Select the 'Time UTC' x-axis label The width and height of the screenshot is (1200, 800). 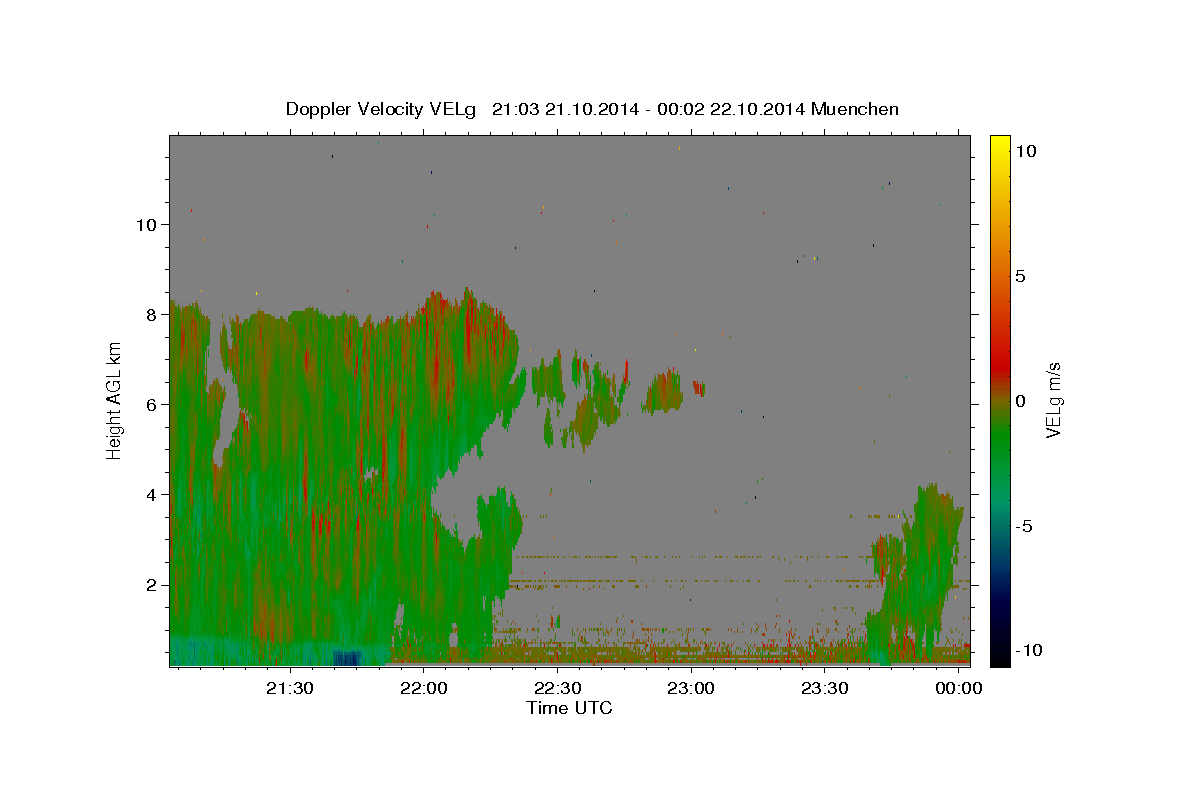[569, 708]
